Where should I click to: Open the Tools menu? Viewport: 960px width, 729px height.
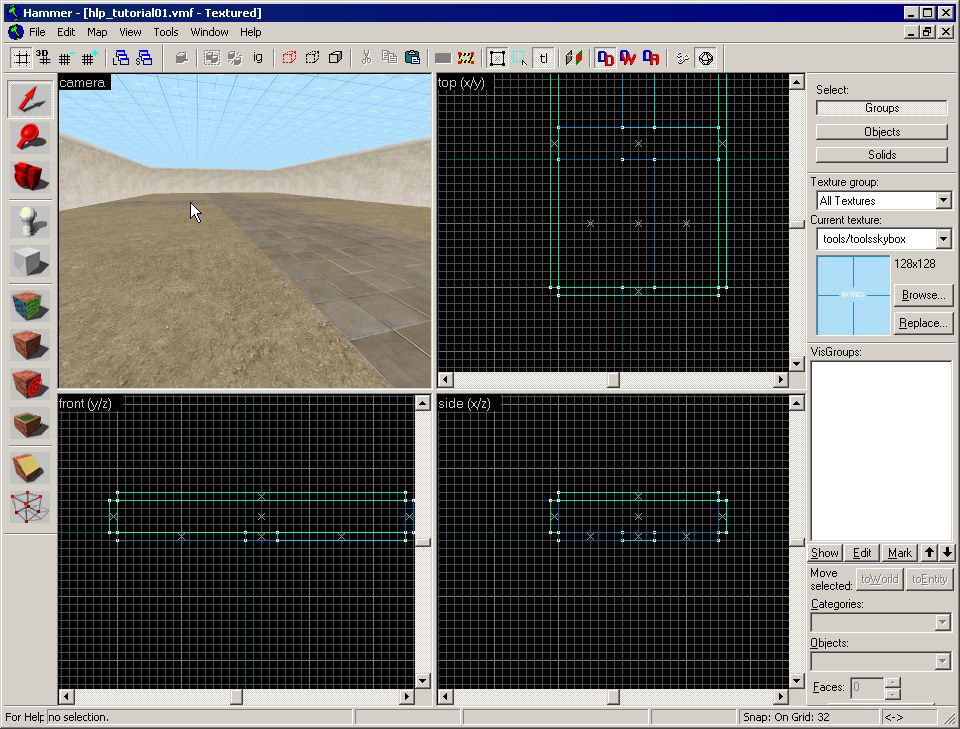pos(165,32)
